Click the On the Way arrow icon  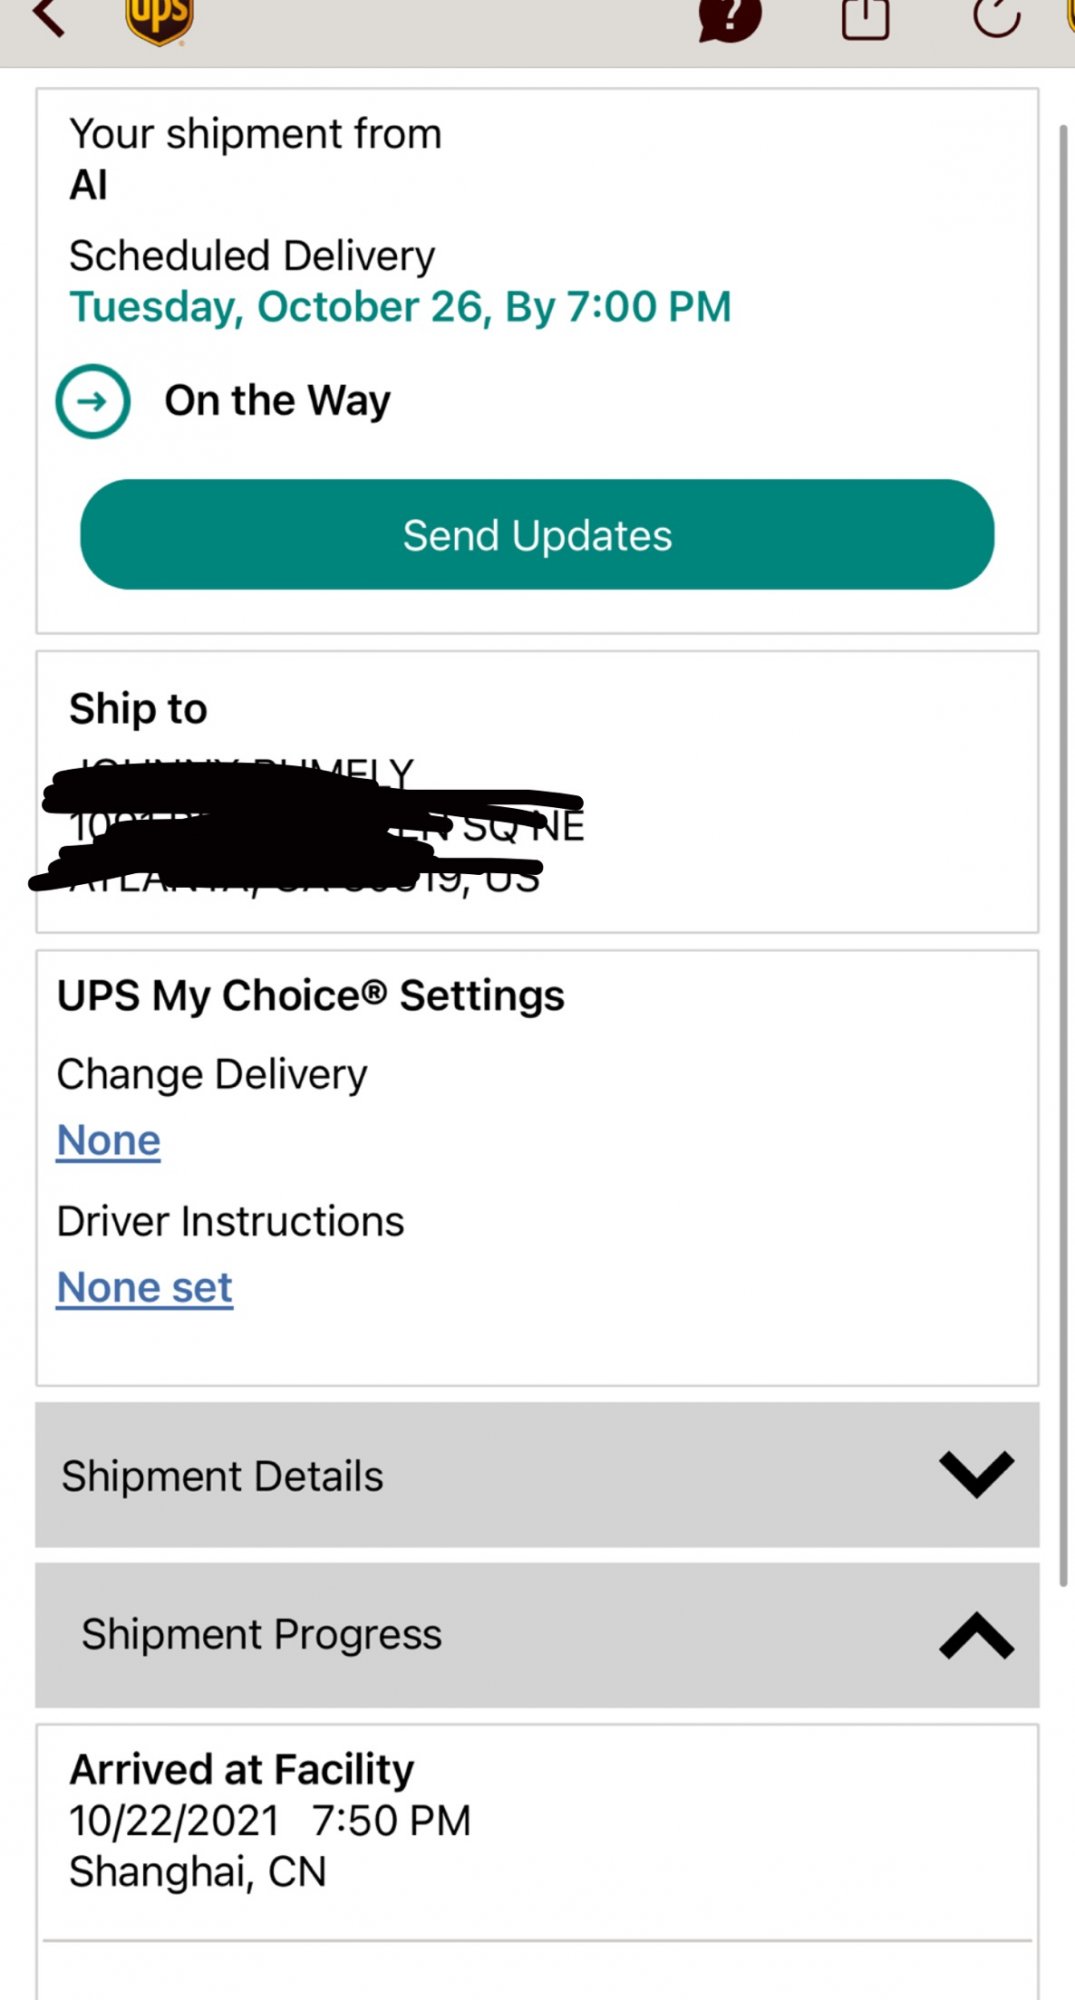pyautogui.click(x=93, y=401)
